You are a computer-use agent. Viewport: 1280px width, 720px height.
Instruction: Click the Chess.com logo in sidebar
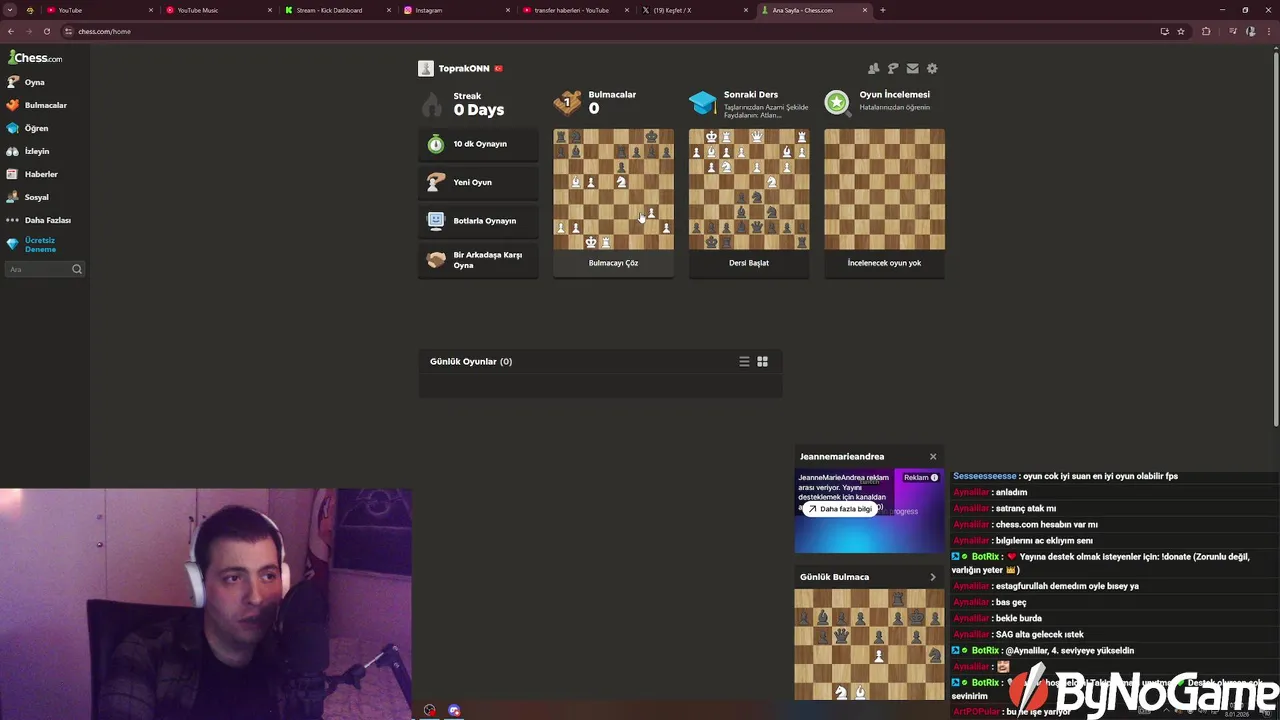[x=35, y=57]
